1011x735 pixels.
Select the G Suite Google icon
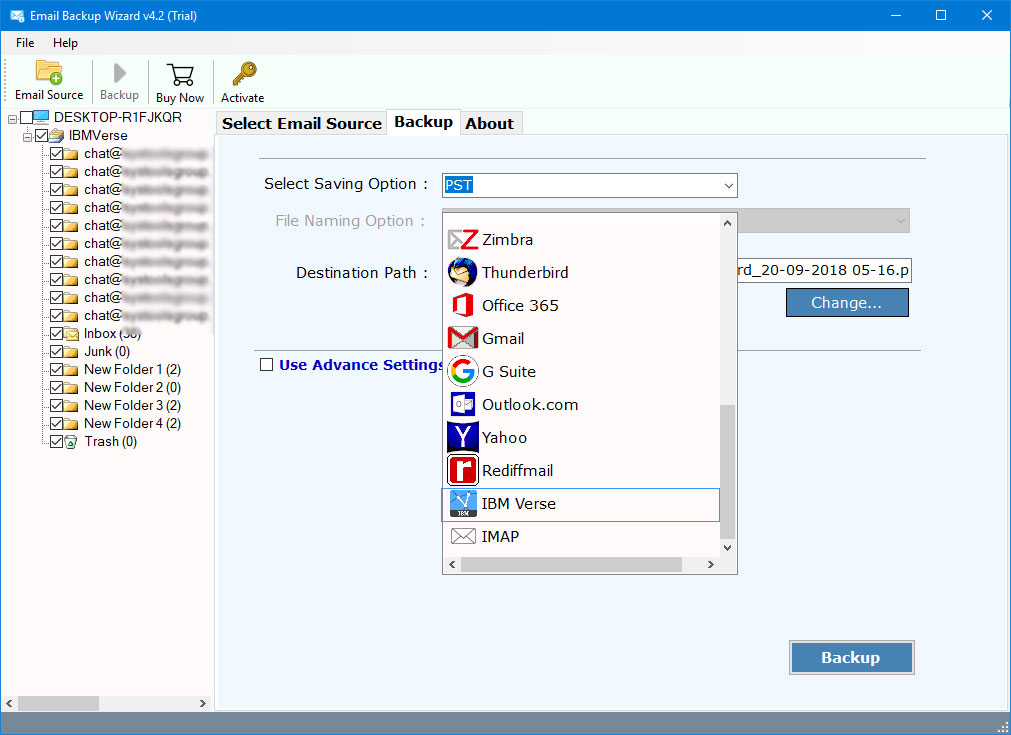click(462, 371)
